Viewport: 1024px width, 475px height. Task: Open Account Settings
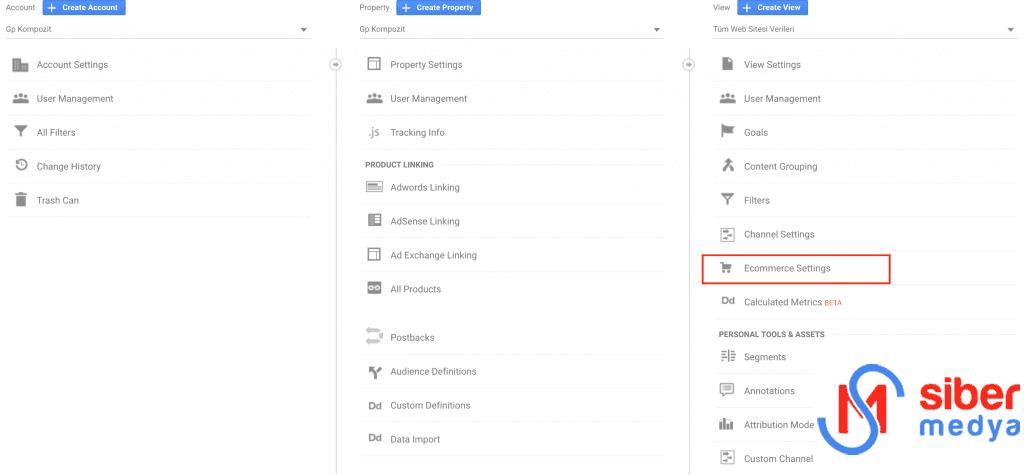(72, 65)
